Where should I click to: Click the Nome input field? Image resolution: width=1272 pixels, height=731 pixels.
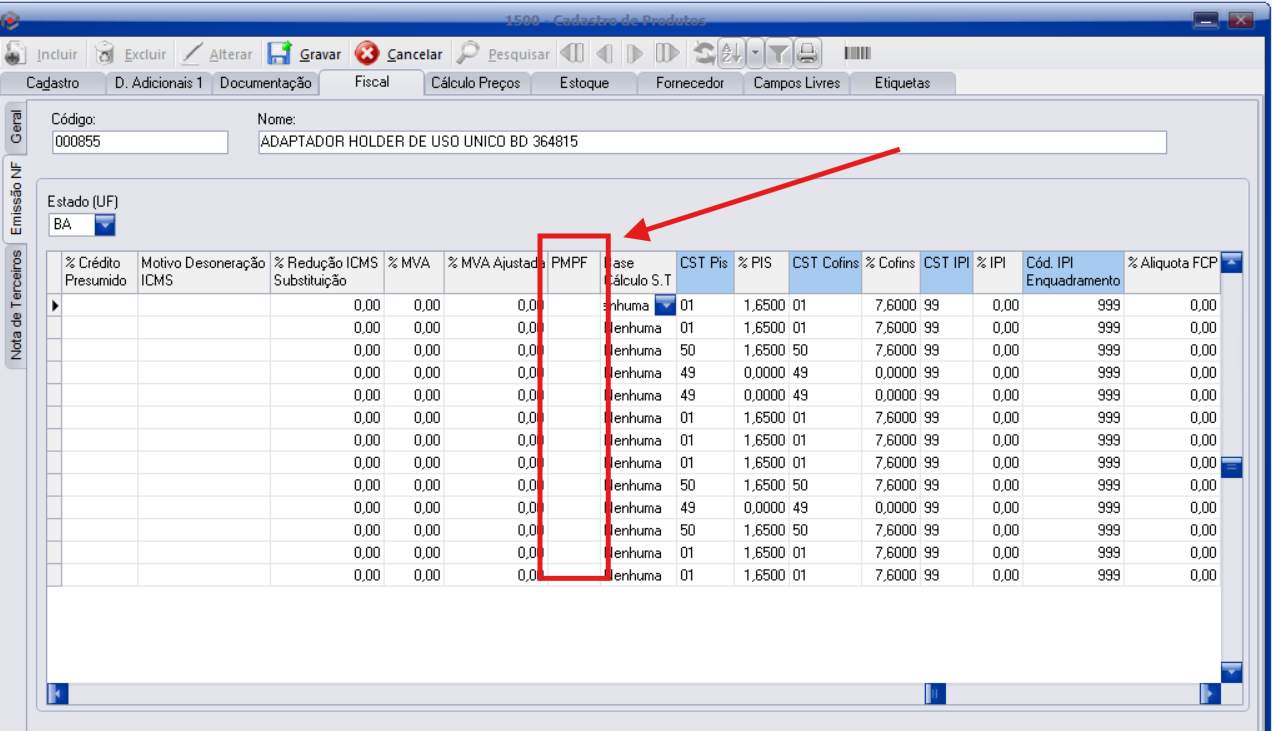(x=710, y=142)
